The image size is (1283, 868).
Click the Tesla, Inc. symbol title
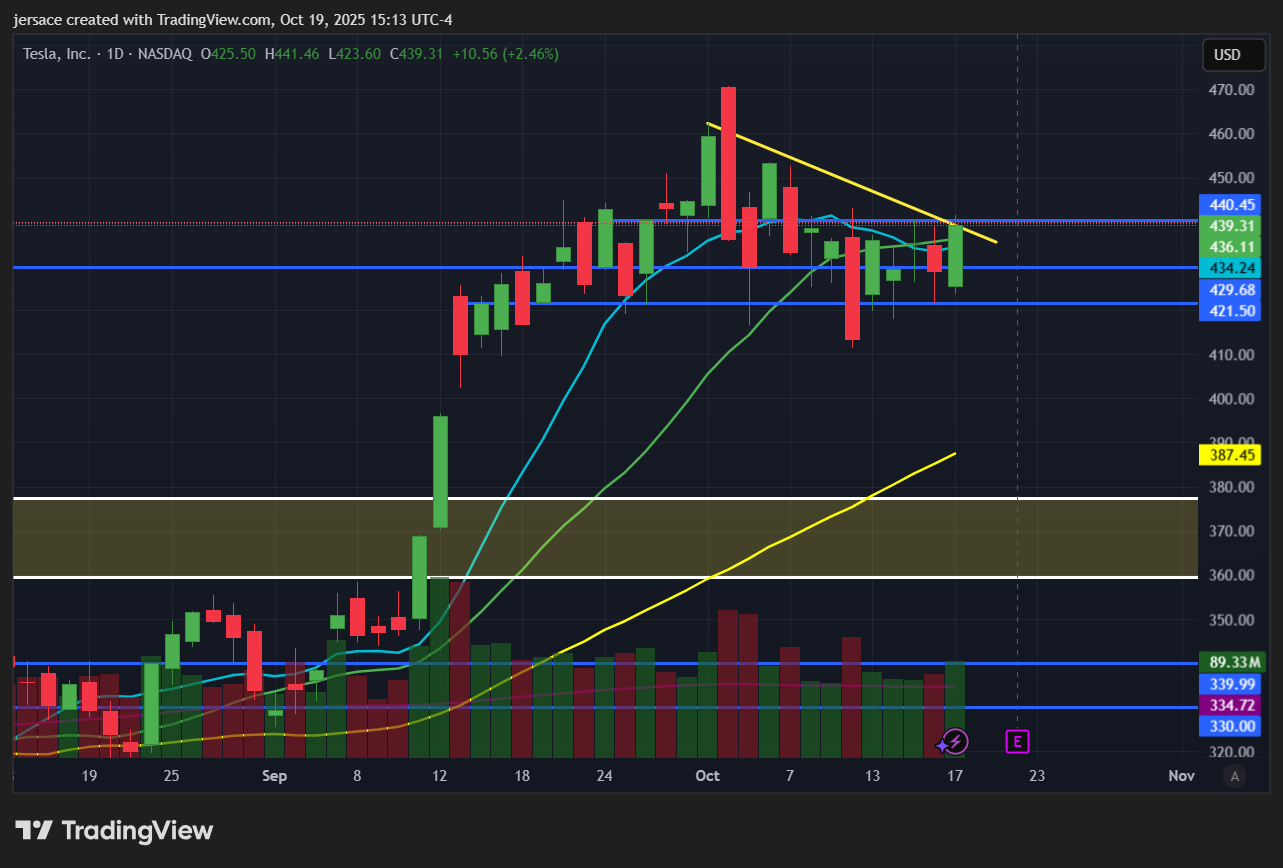point(58,54)
